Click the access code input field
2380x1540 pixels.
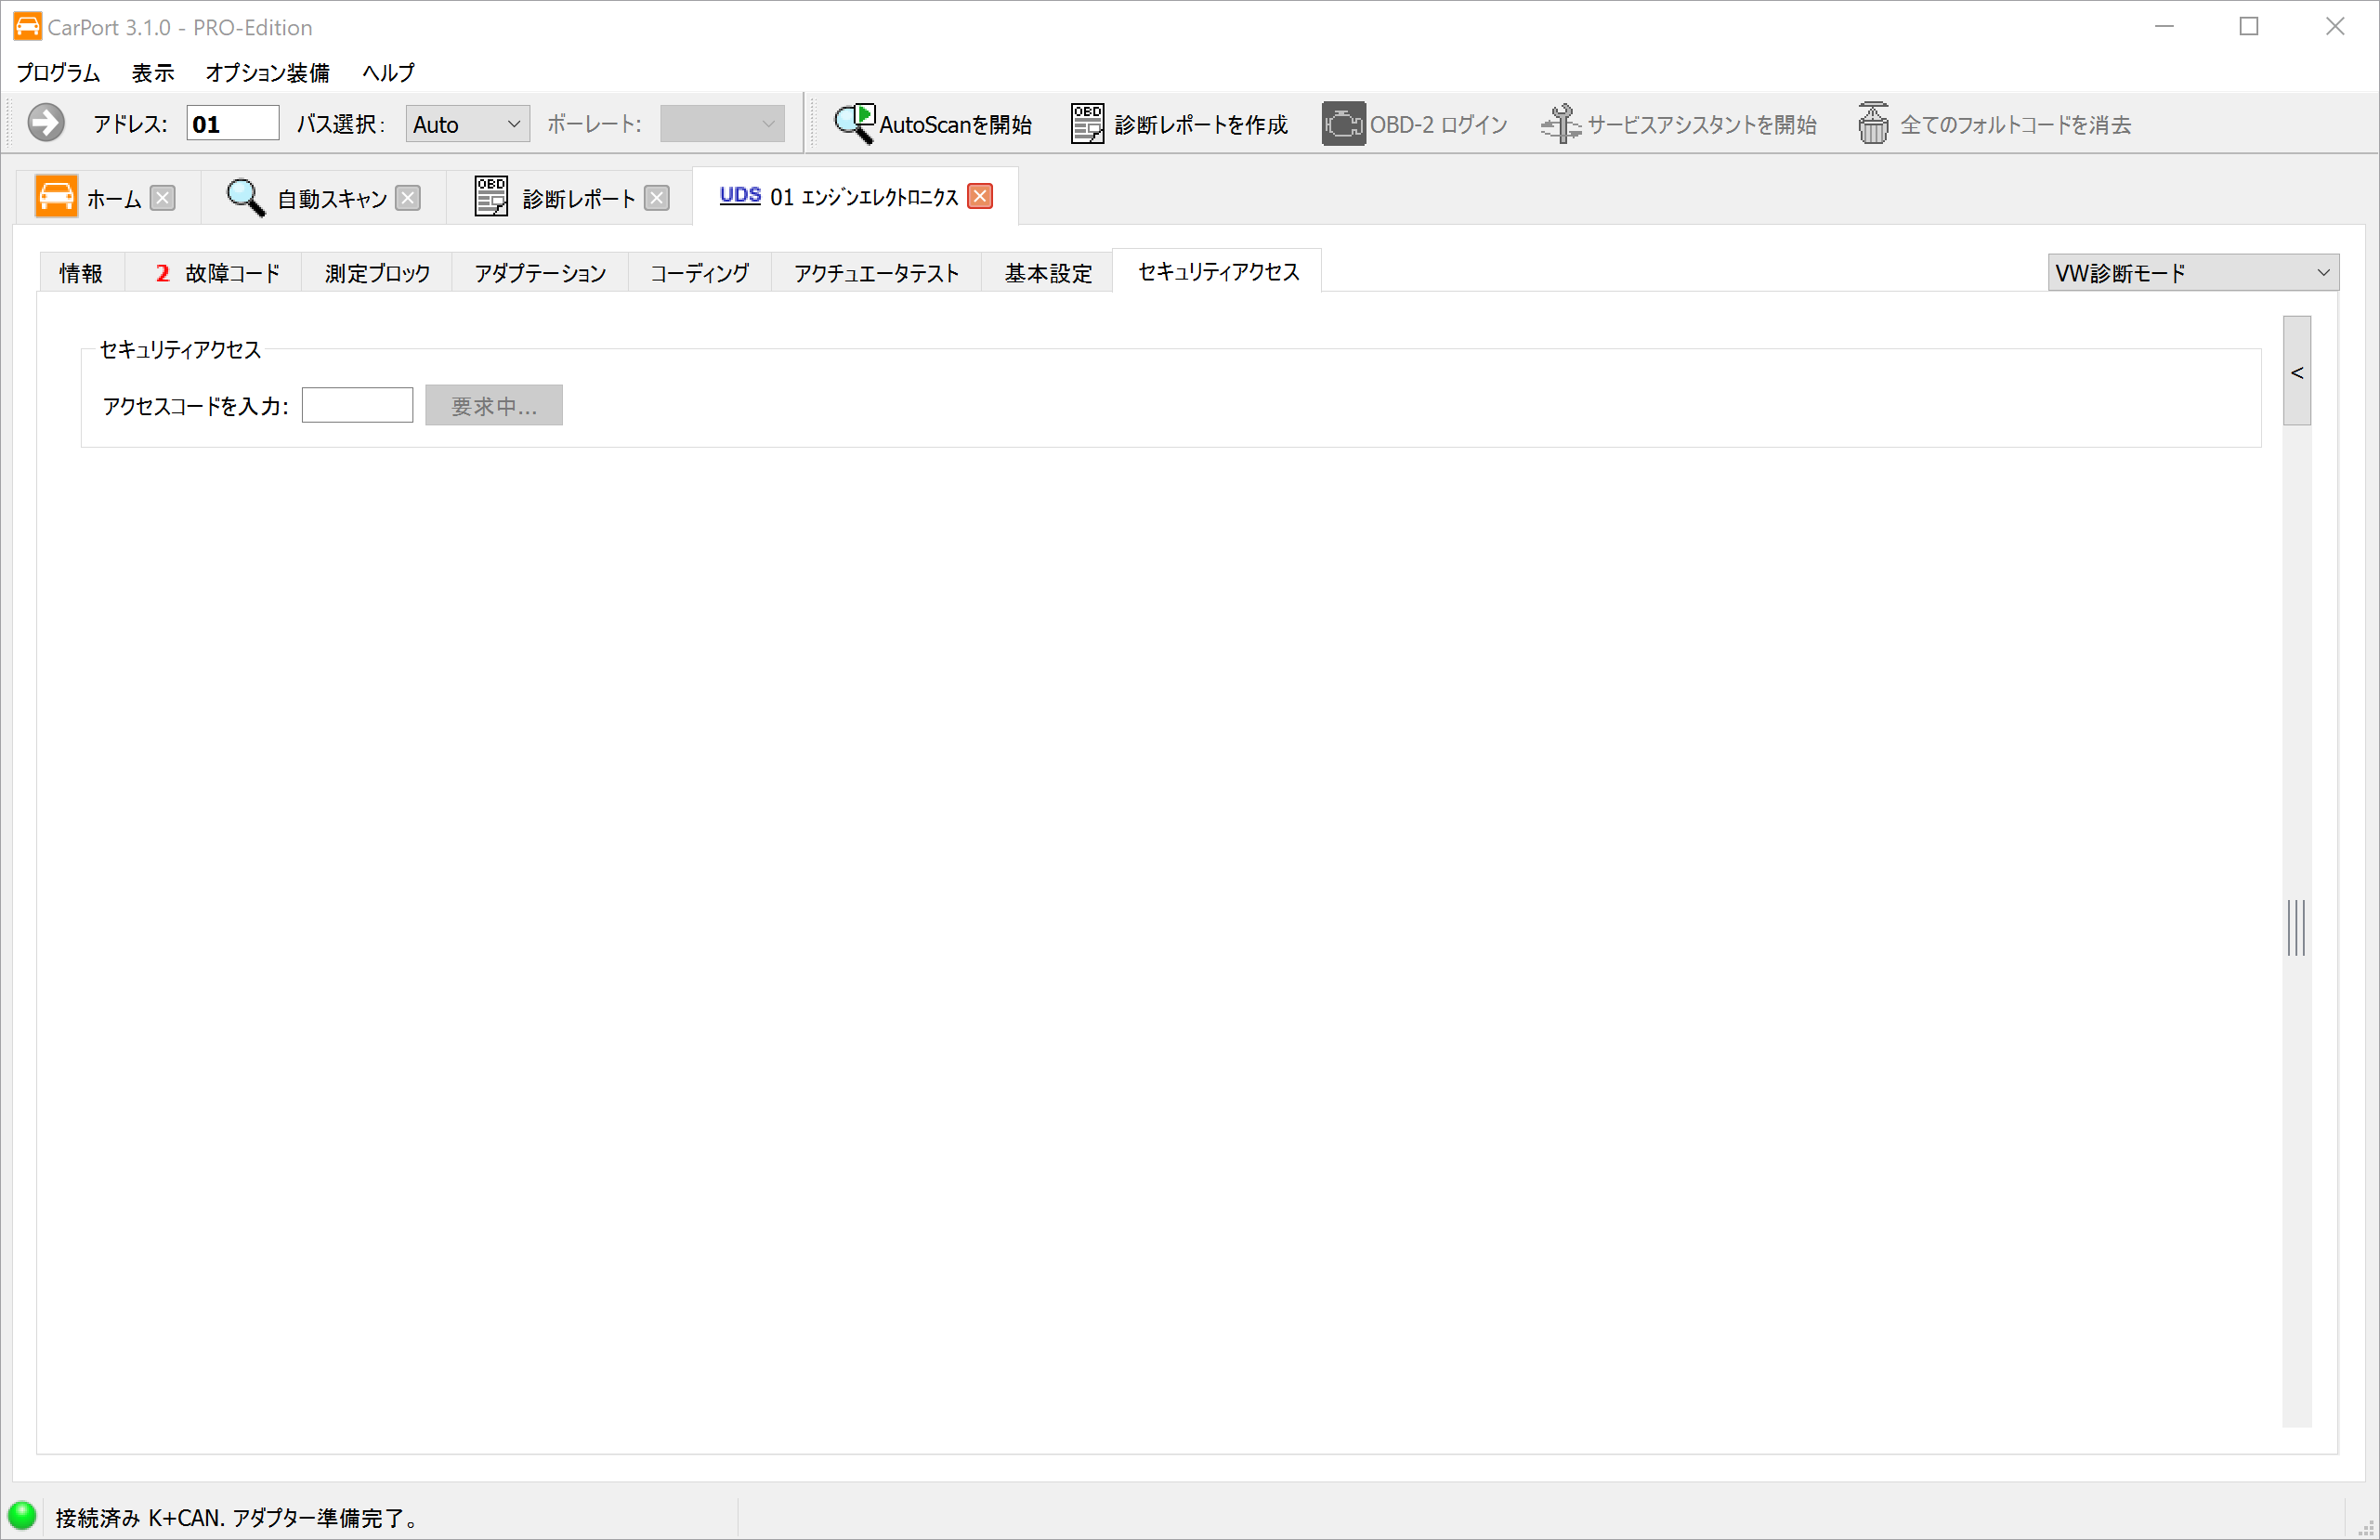tap(357, 405)
